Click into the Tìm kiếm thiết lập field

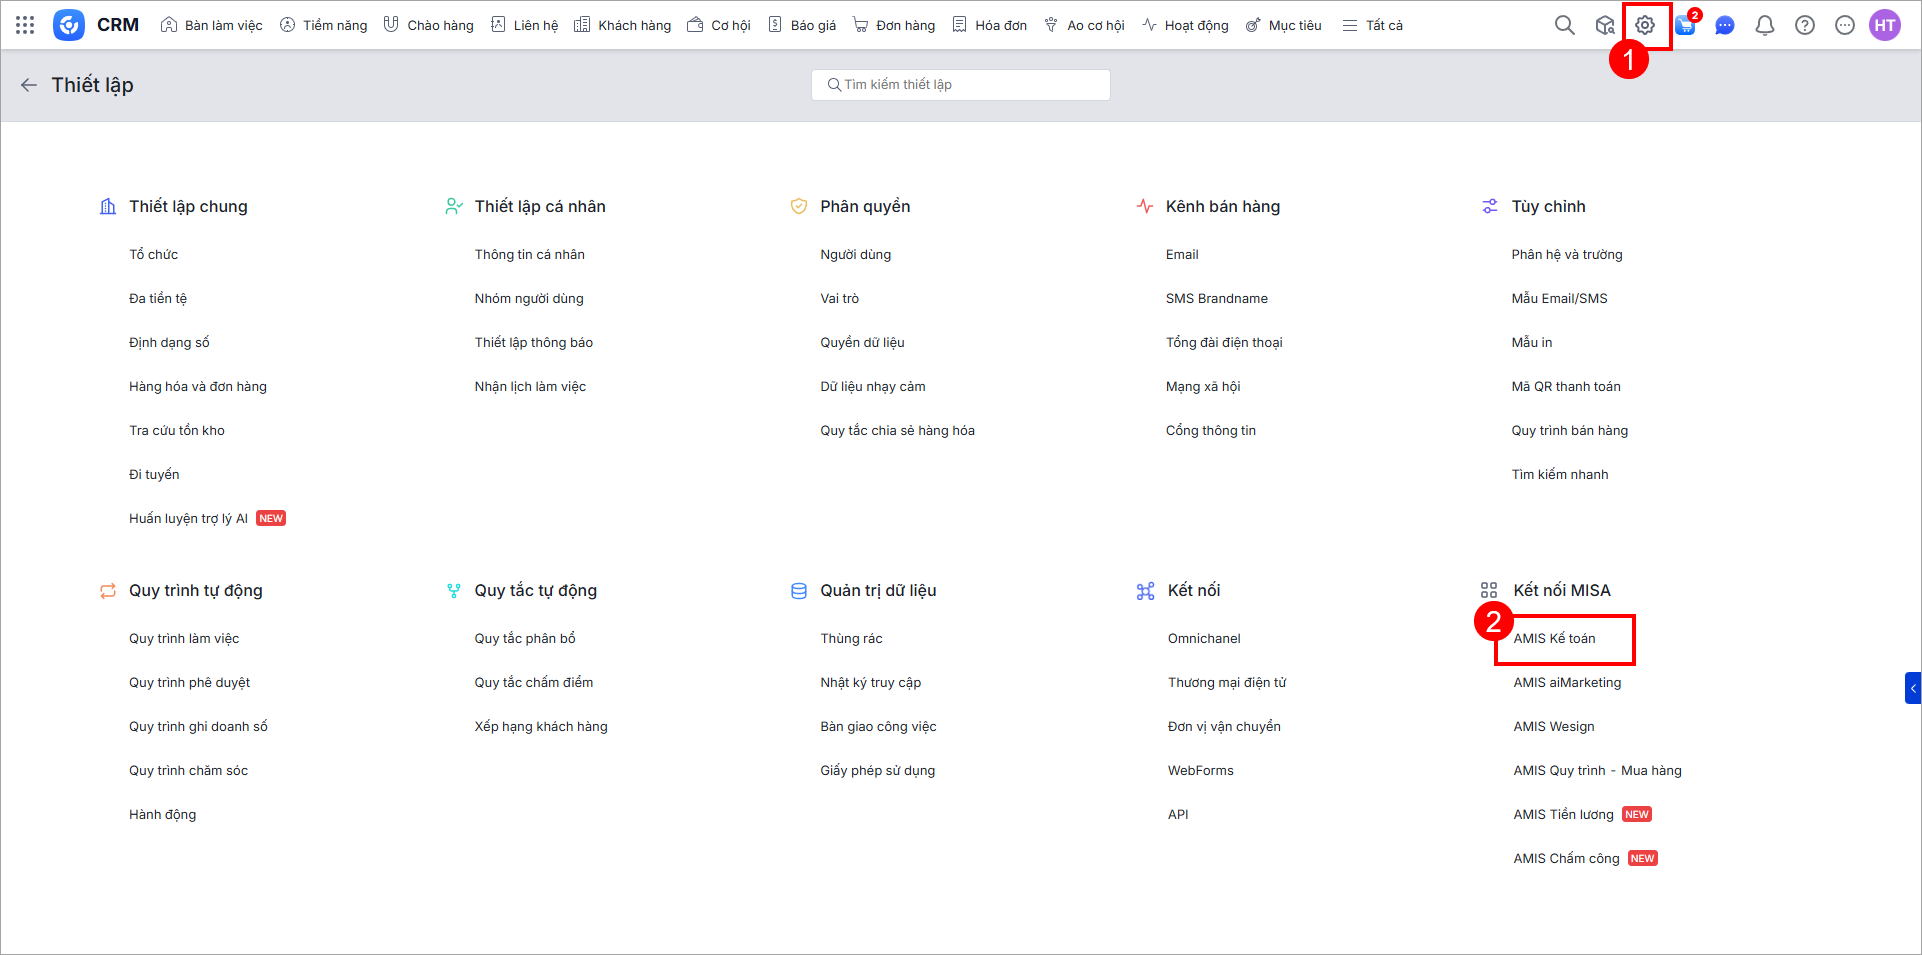coord(960,85)
